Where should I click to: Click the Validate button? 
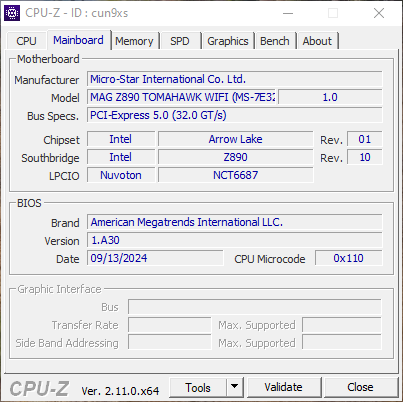283,387
